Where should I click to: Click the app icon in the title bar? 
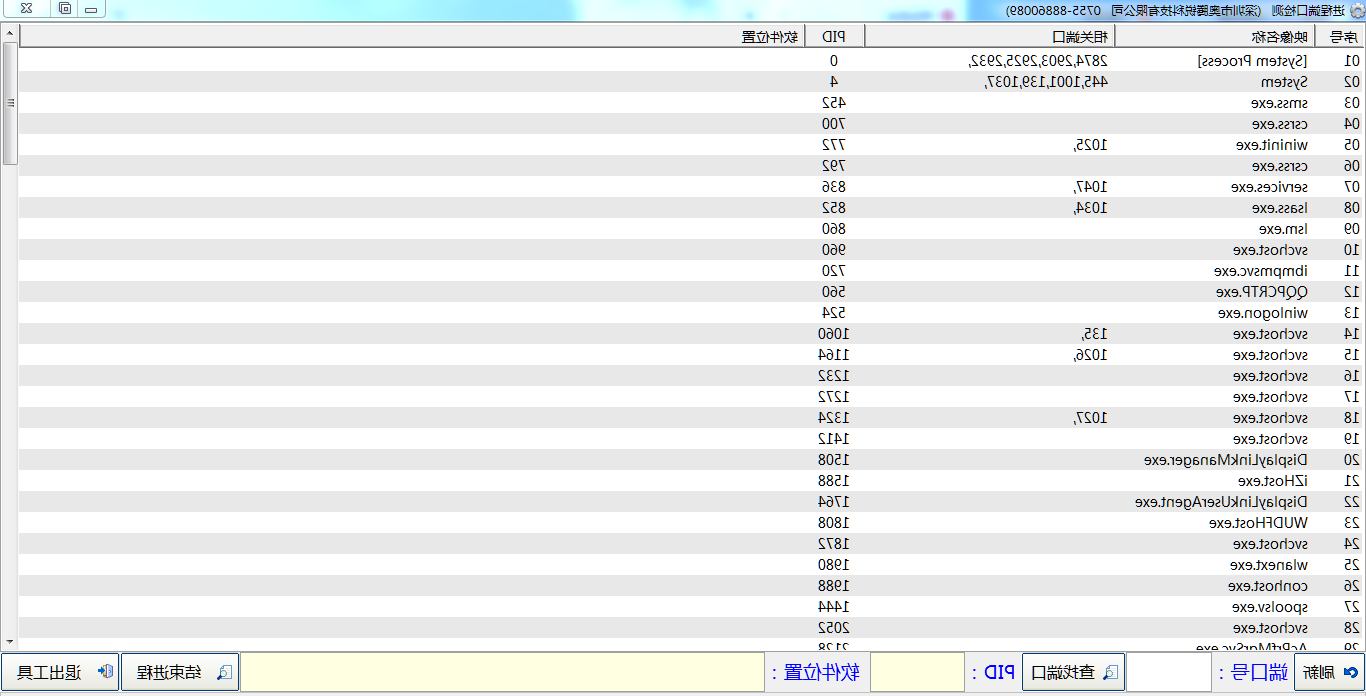[x=1356, y=10]
